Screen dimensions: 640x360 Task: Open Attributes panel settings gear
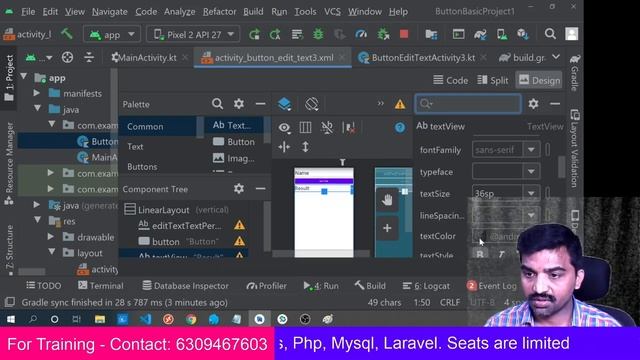click(533, 104)
